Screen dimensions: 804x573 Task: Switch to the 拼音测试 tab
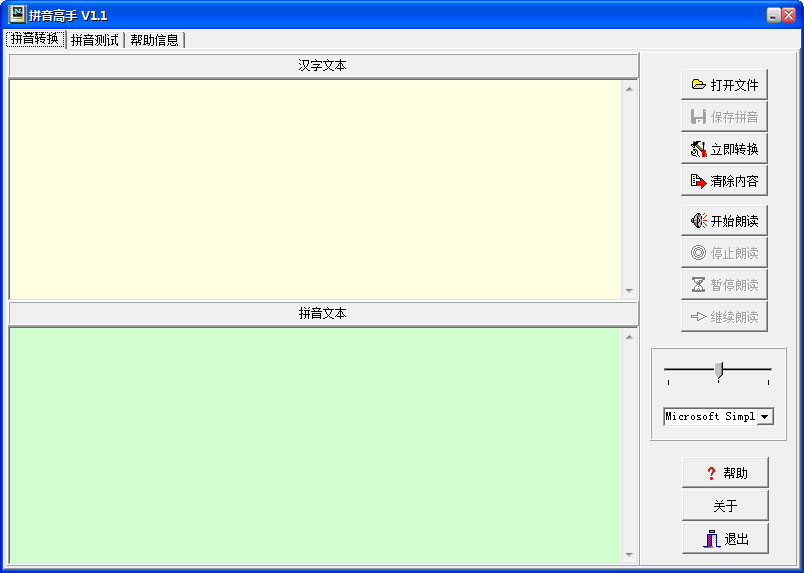95,40
